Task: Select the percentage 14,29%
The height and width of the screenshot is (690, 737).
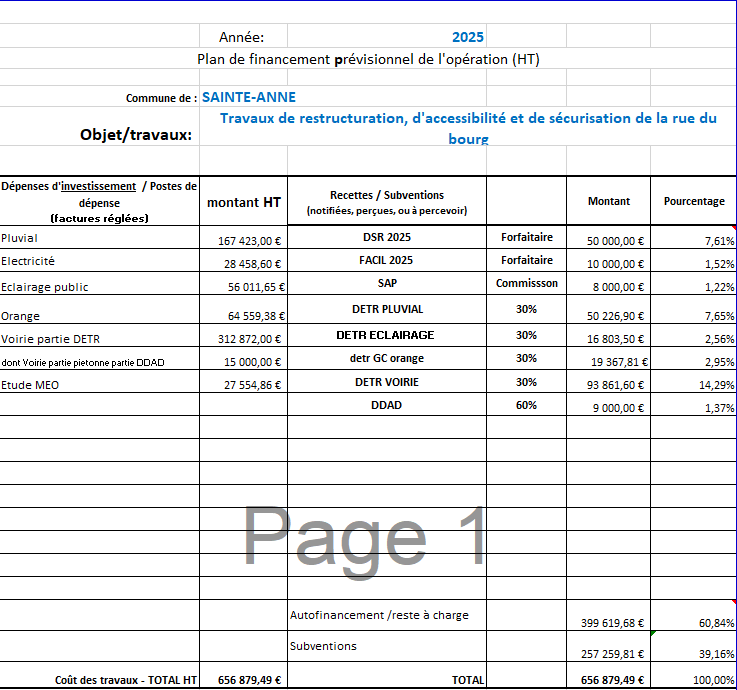Action: [716, 385]
